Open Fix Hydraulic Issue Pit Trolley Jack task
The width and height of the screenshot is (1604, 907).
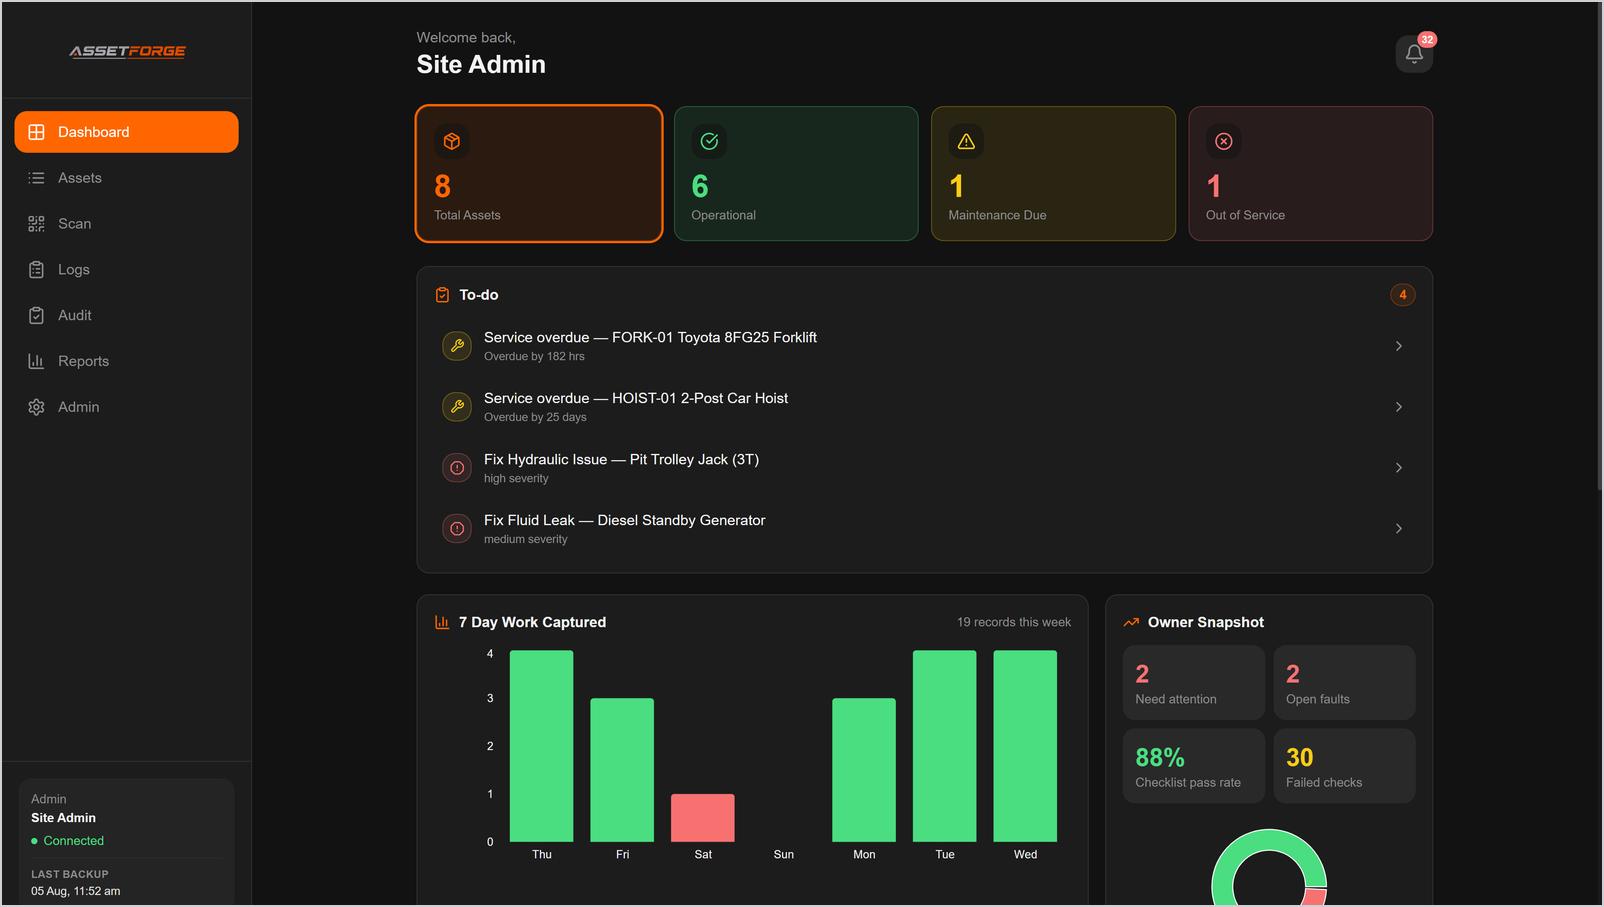click(x=924, y=468)
